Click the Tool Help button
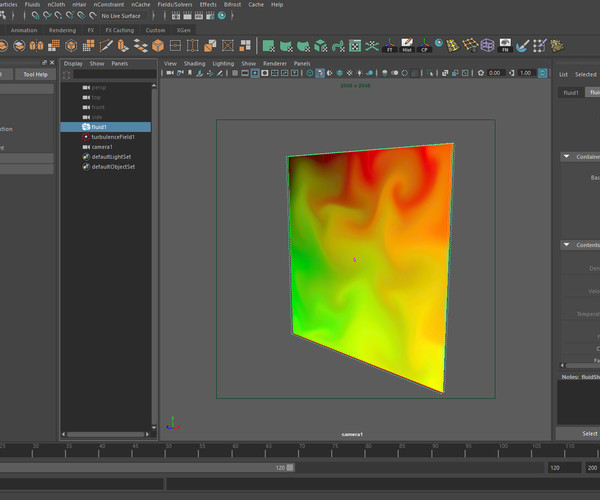The image size is (600, 500). pos(36,74)
